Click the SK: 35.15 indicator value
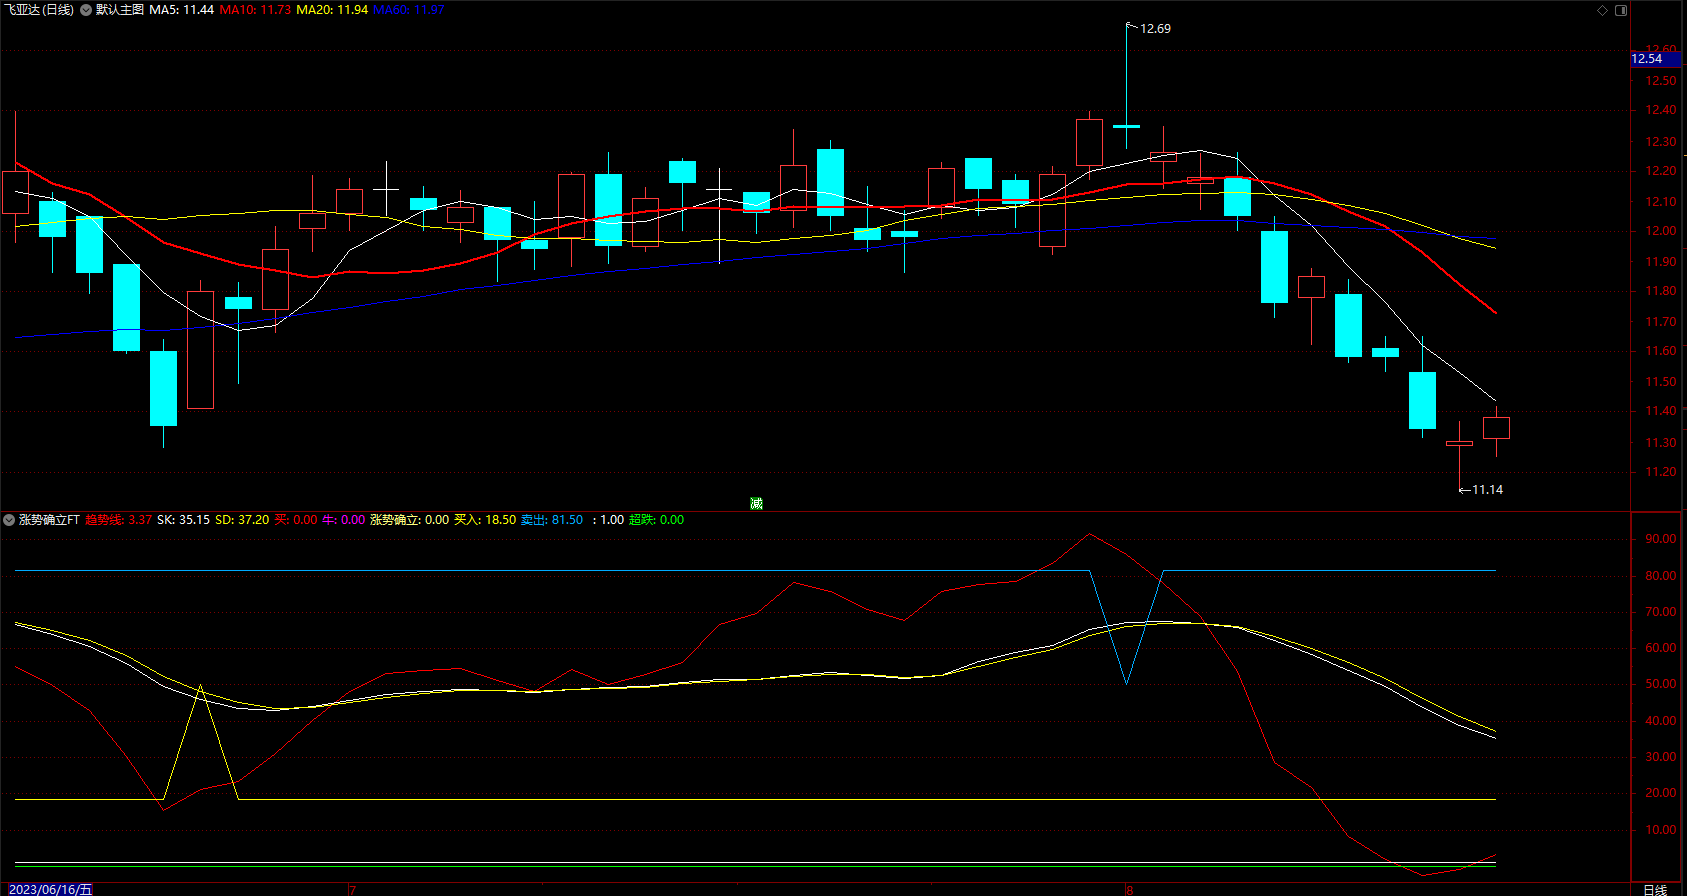Screen dimensions: 1687x896 pos(183,520)
